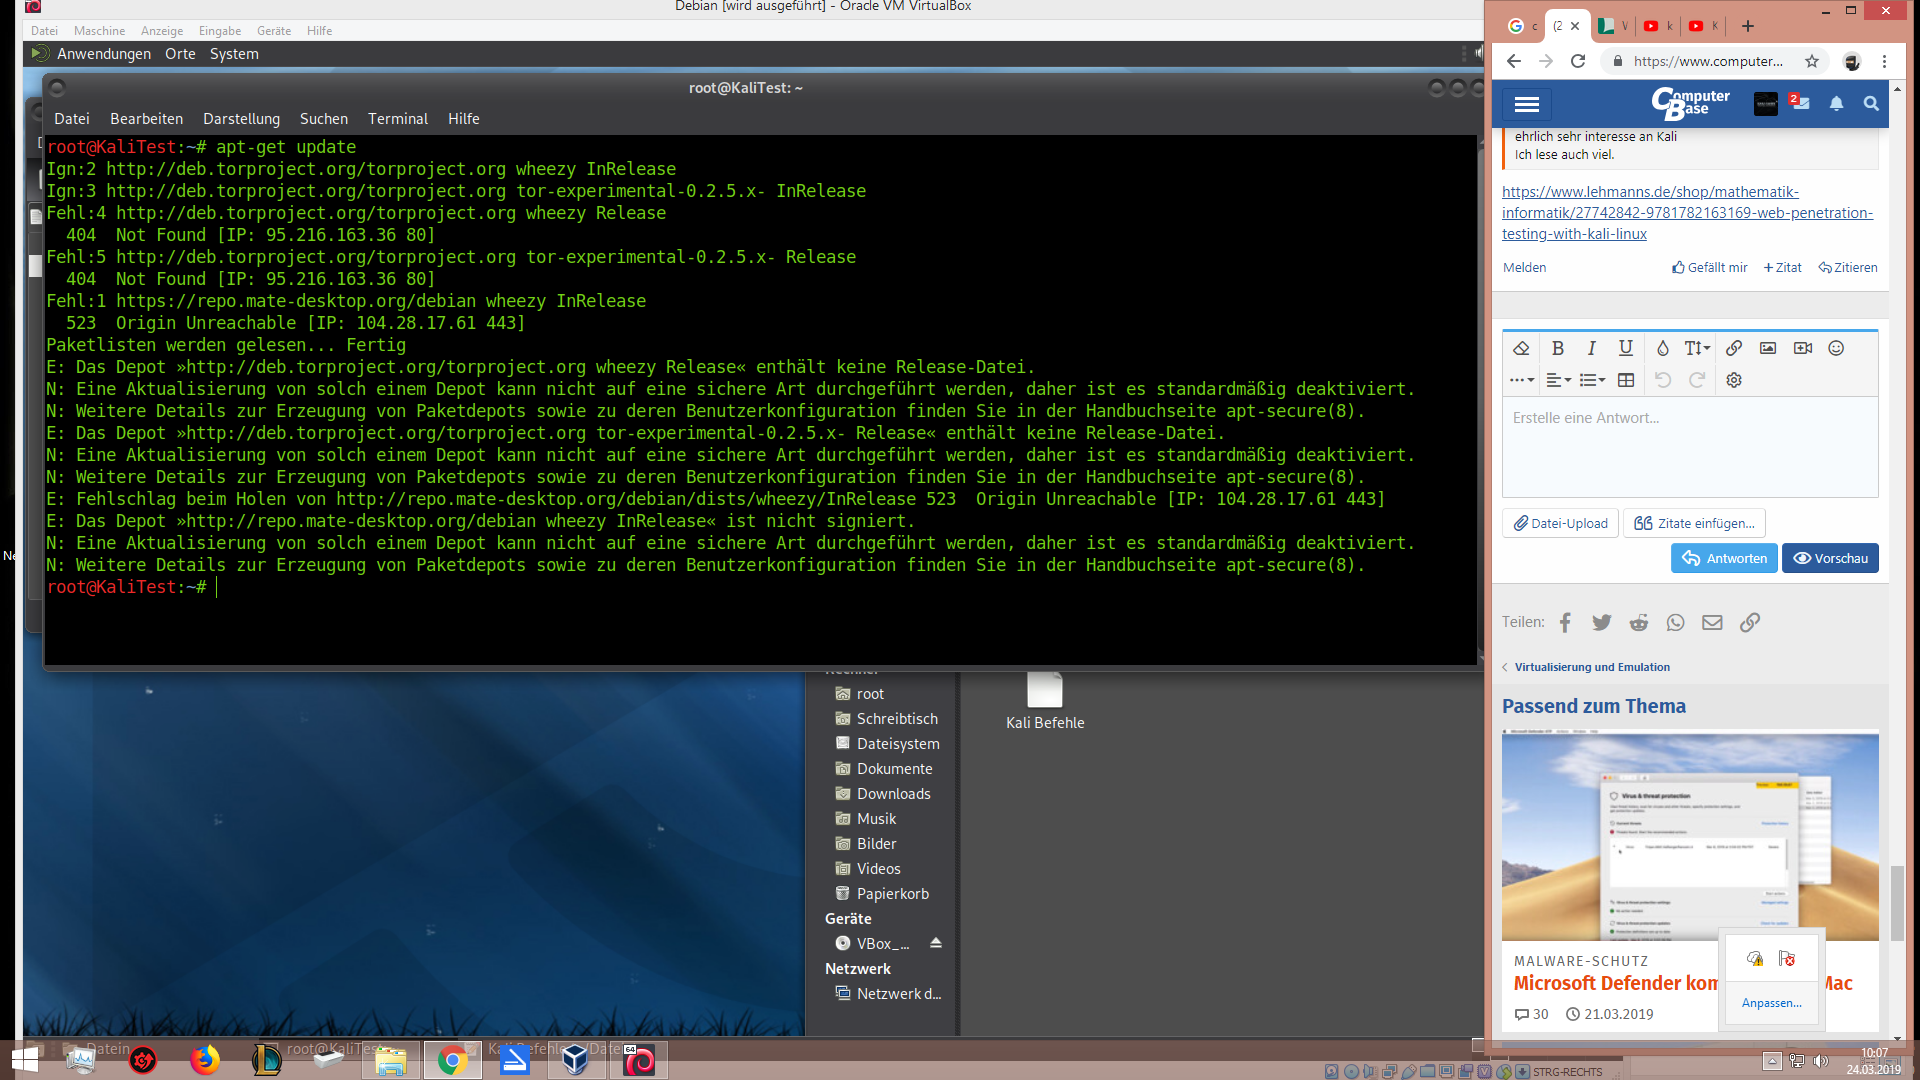Click the Antworten reply button
The image size is (1920, 1080).
[1724, 558]
